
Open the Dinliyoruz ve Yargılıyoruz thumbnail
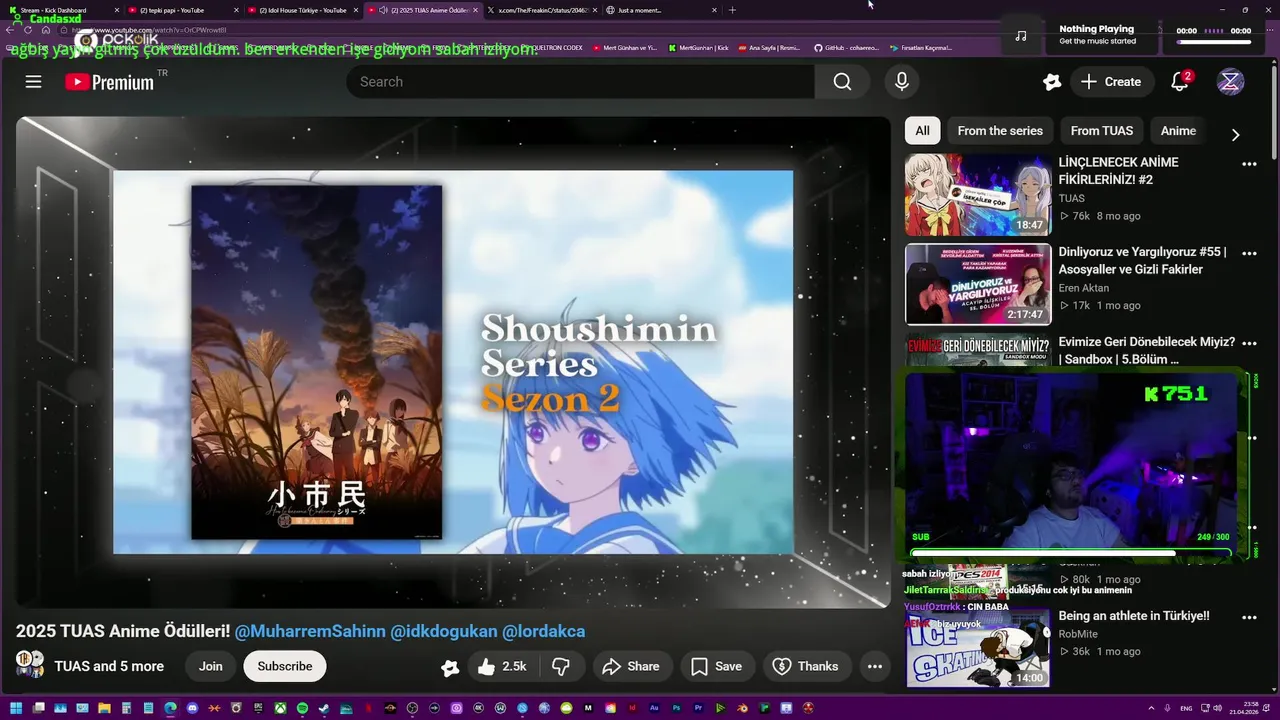click(x=978, y=284)
